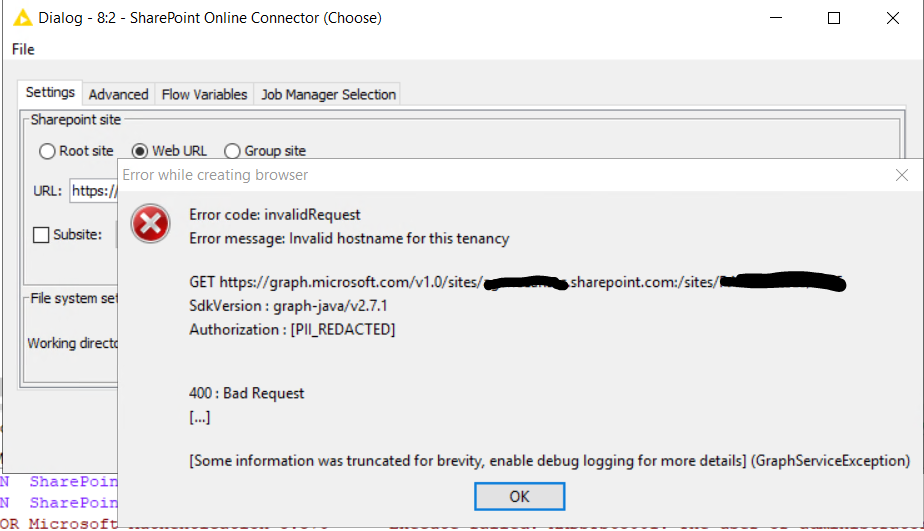This screenshot has height=531, width=924.
Task: Click 'Invalid hostname for this tenancy' message
Action: click(399, 239)
